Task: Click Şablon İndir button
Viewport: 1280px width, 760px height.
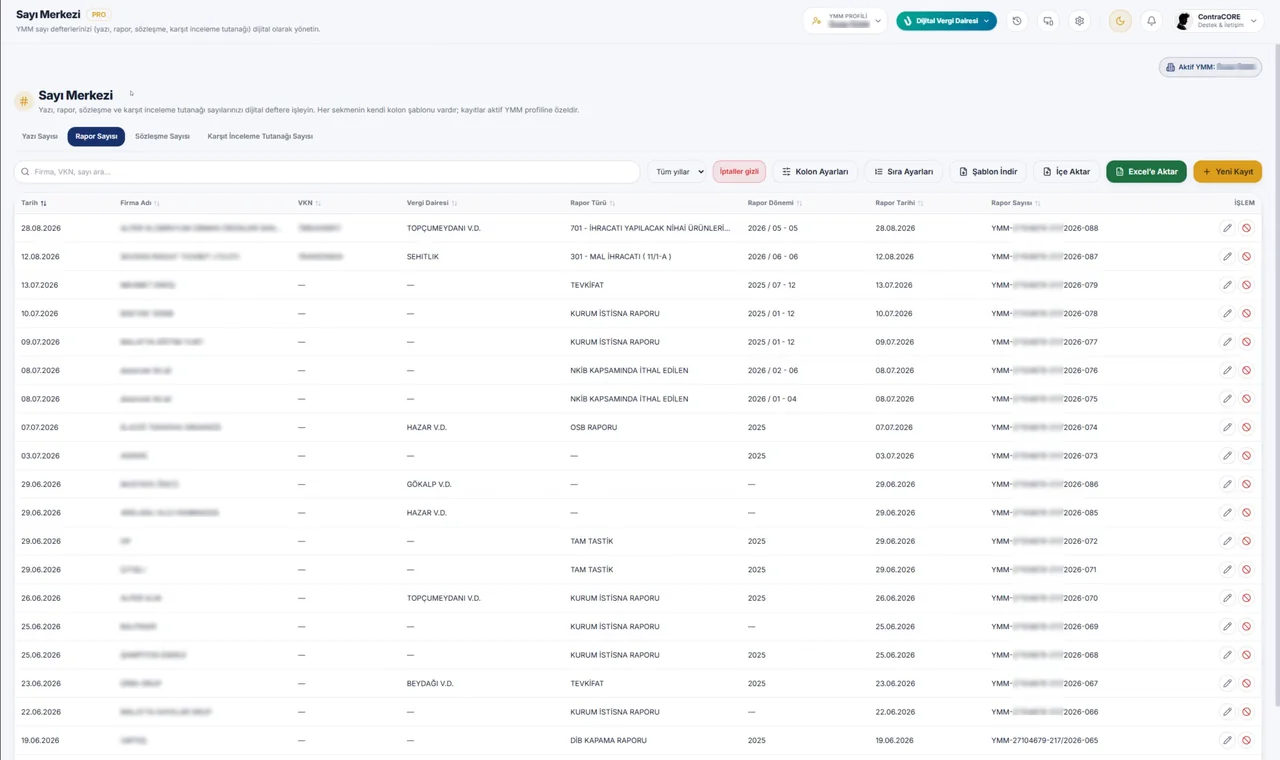Action: (x=988, y=172)
